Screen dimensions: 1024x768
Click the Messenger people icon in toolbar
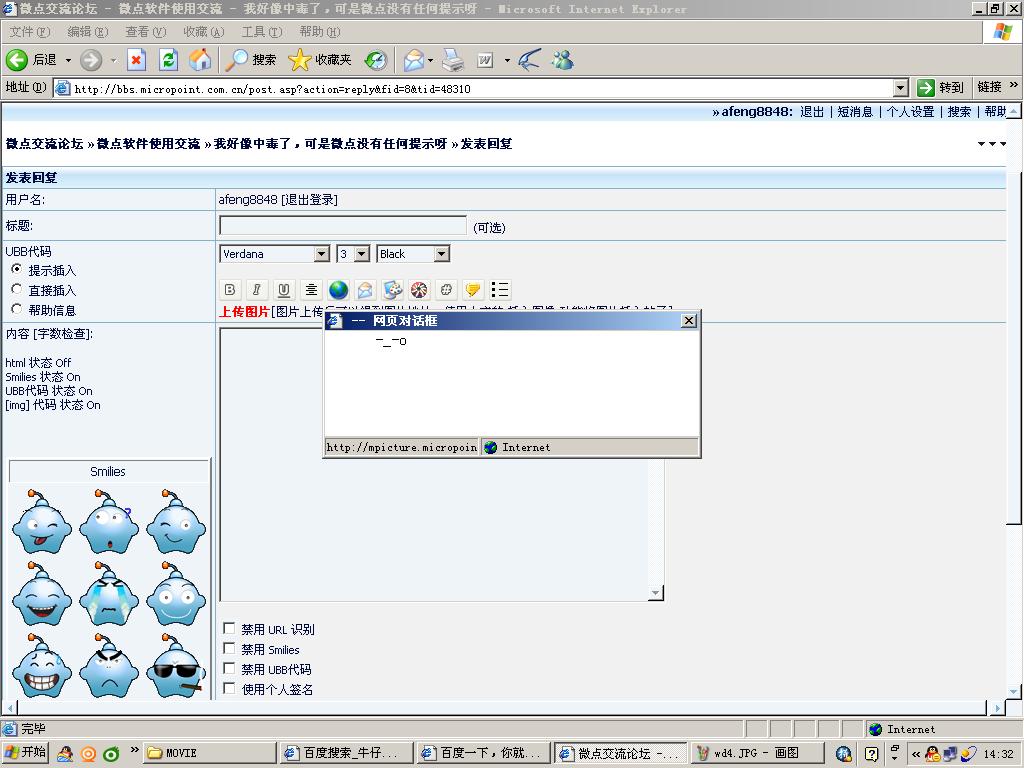(562, 60)
